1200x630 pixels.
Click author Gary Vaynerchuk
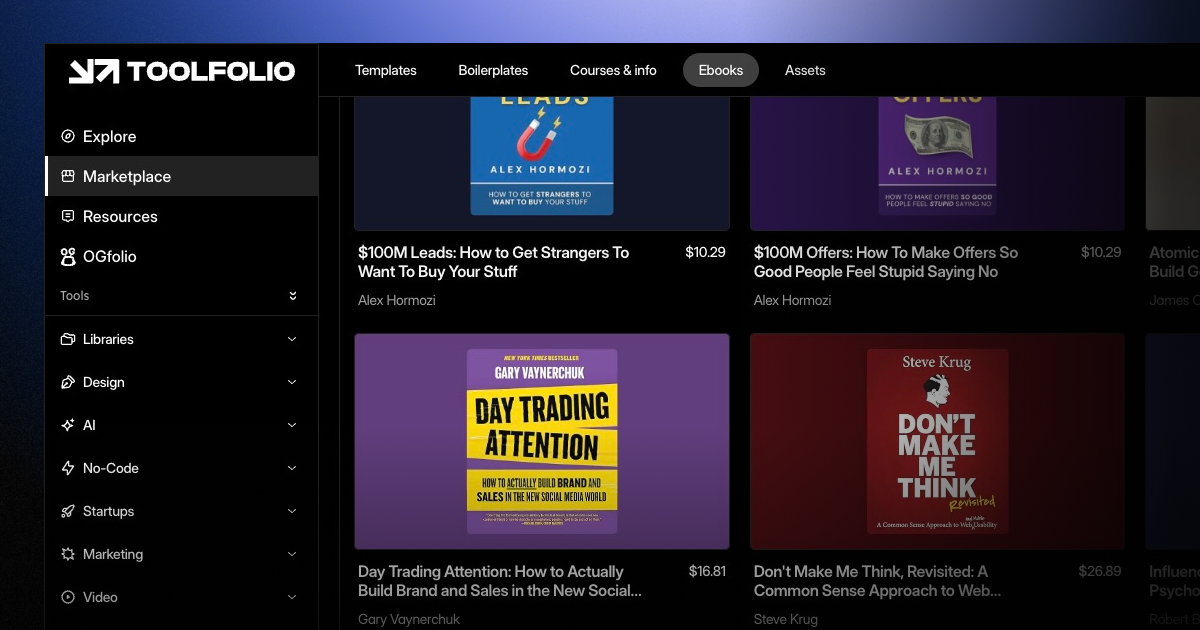pos(409,619)
